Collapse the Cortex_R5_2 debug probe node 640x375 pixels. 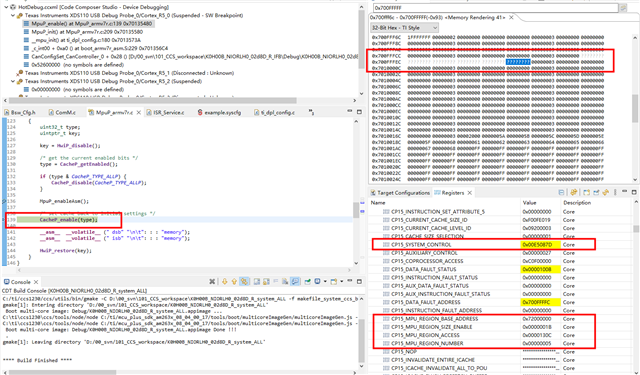click(13, 81)
